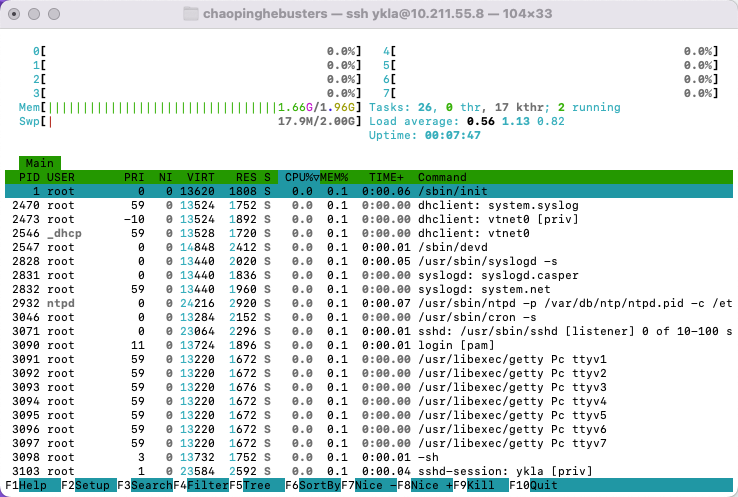Viewport: 738px width, 497px height.
Task: Sort by the PID column header
Action: (29, 177)
